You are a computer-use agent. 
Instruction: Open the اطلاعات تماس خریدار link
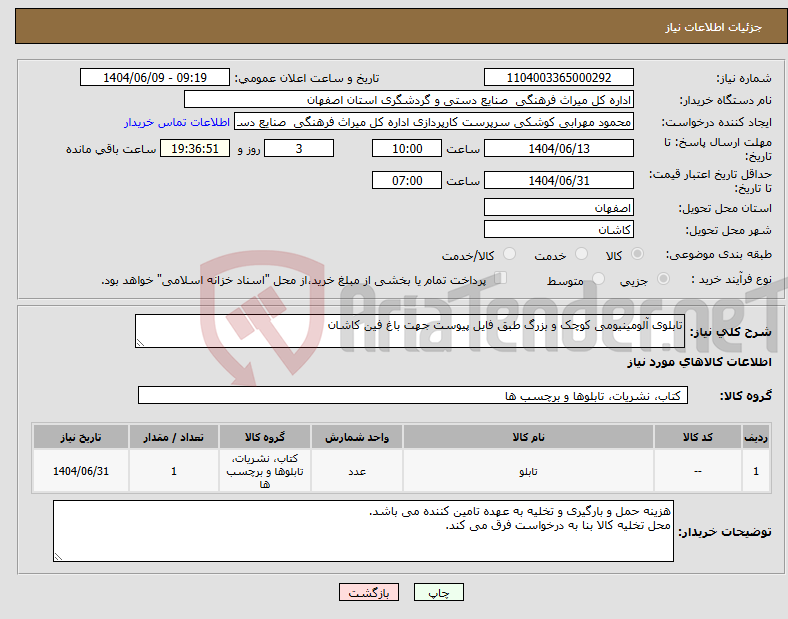(x=177, y=122)
